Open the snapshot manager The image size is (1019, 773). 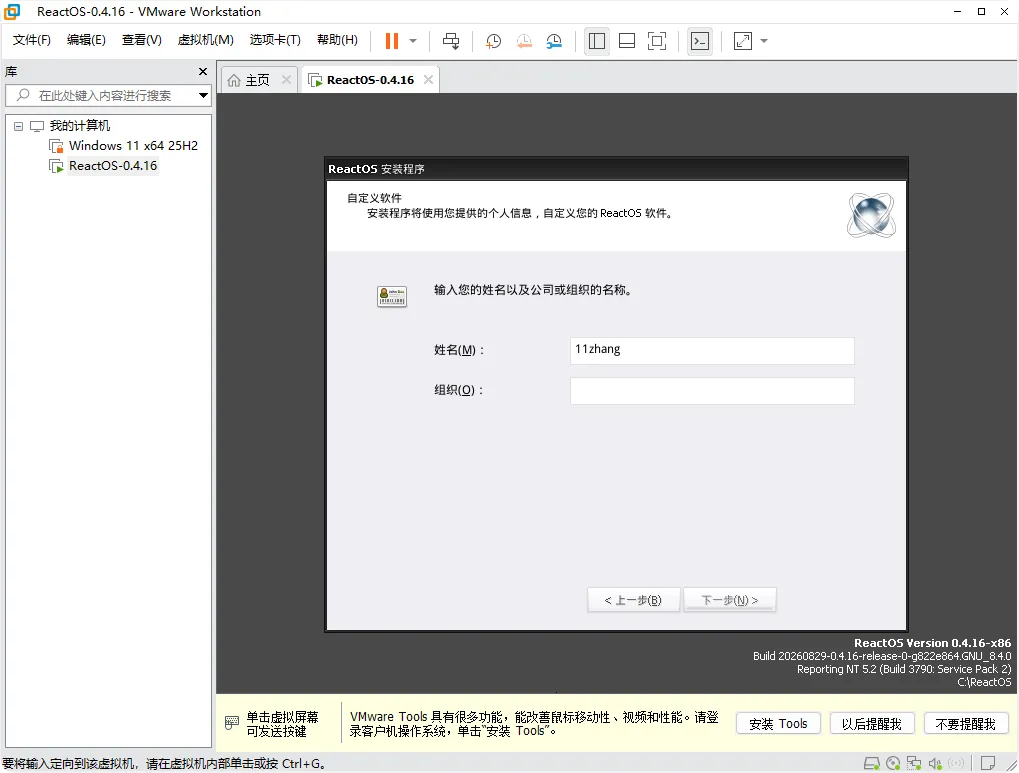554,41
